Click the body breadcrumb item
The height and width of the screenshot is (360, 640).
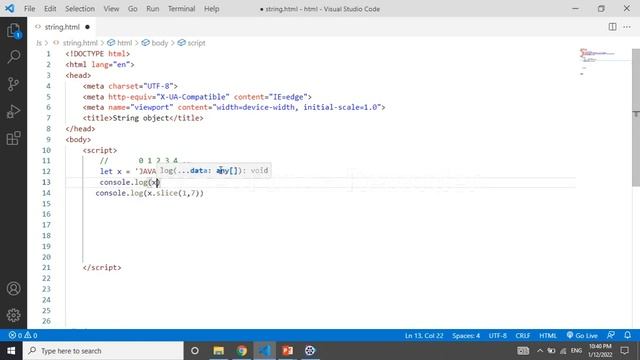[160, 43]
